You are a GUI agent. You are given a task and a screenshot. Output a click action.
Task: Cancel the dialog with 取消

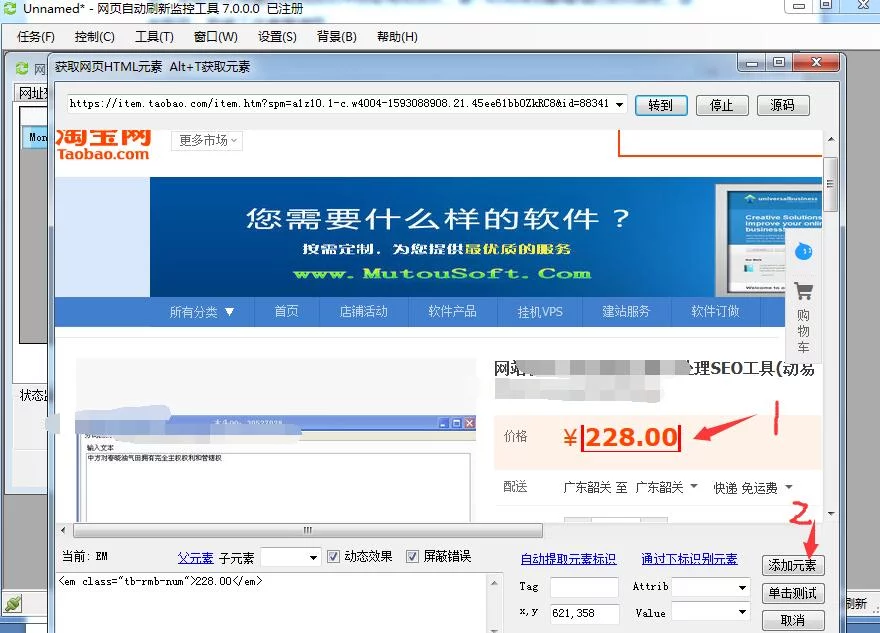(792, 620)
